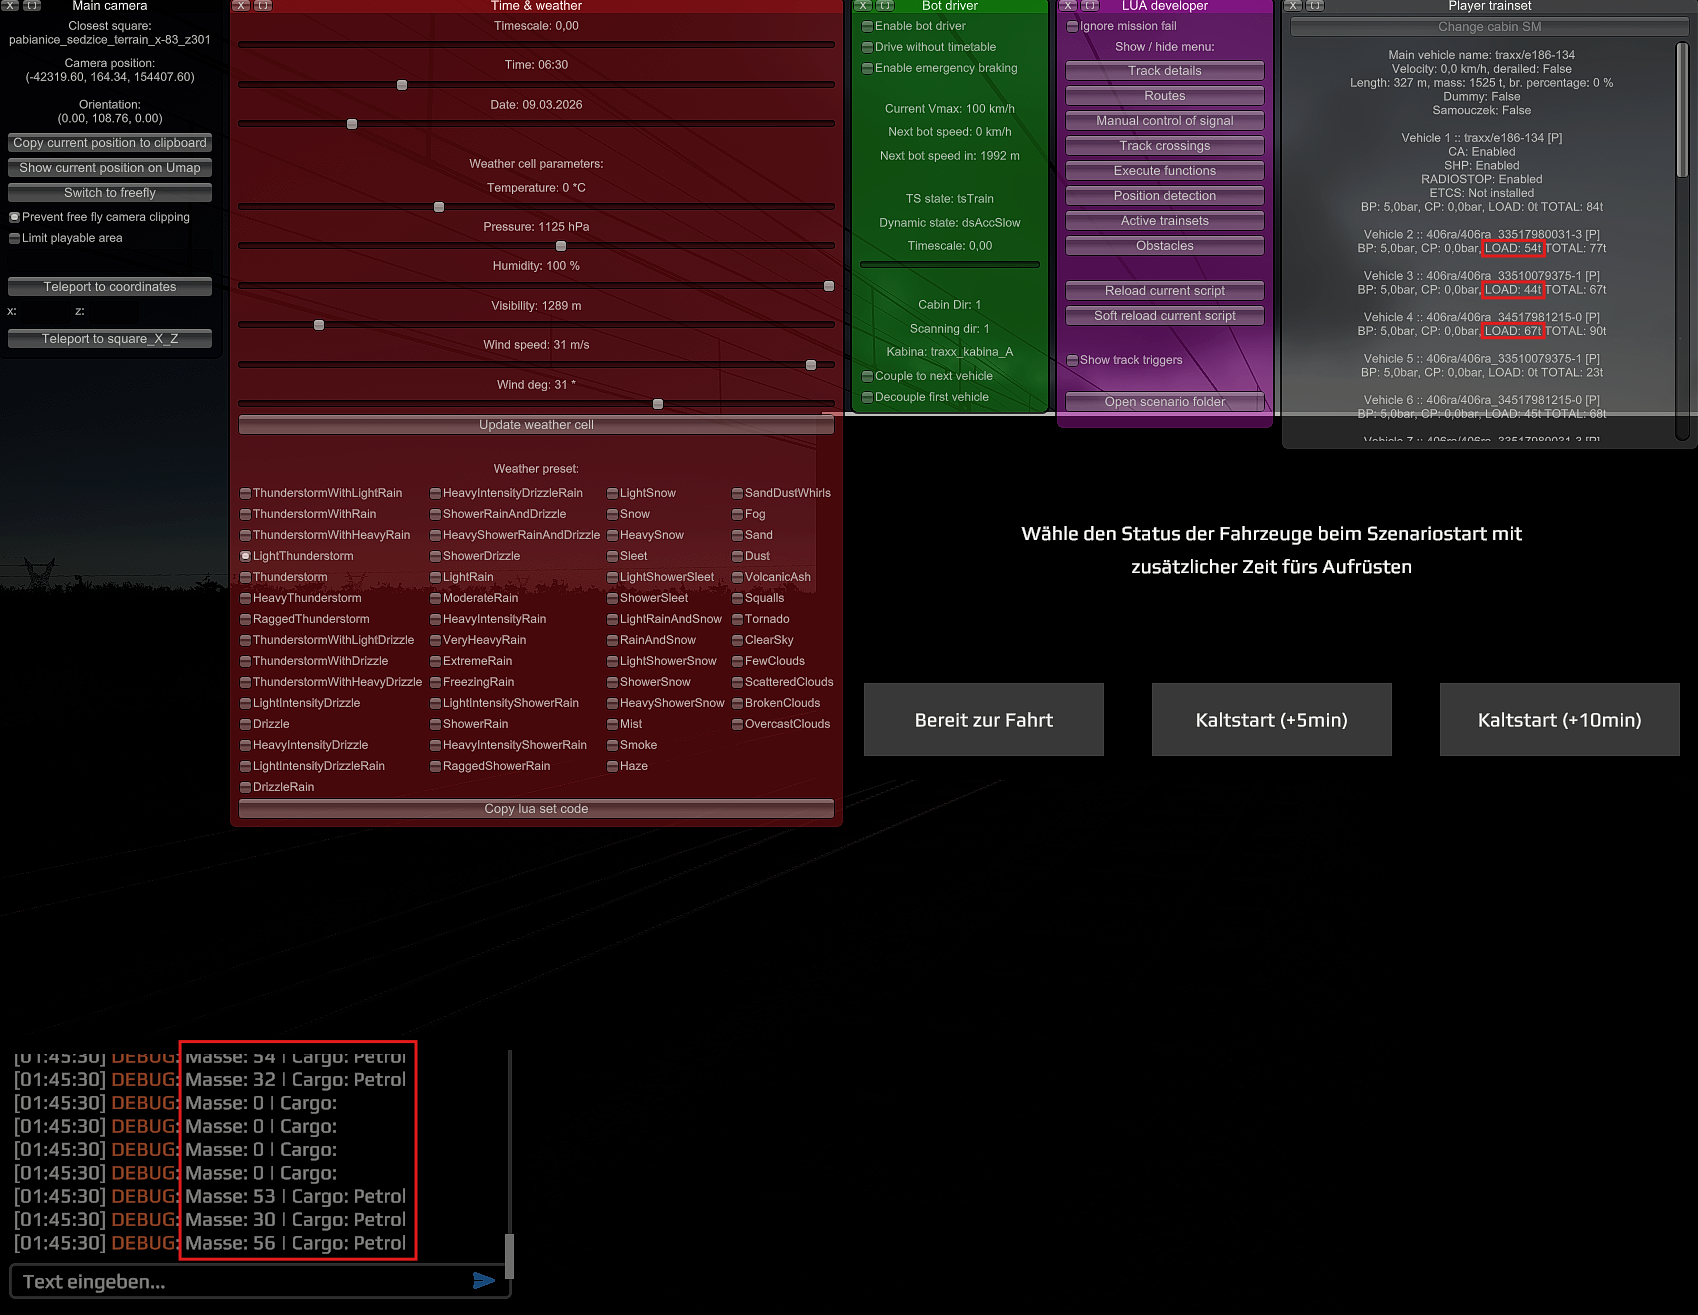1698x1315 pixels.
Task: Check Couple to next vehicle
Action: click(x=867, y=376)
